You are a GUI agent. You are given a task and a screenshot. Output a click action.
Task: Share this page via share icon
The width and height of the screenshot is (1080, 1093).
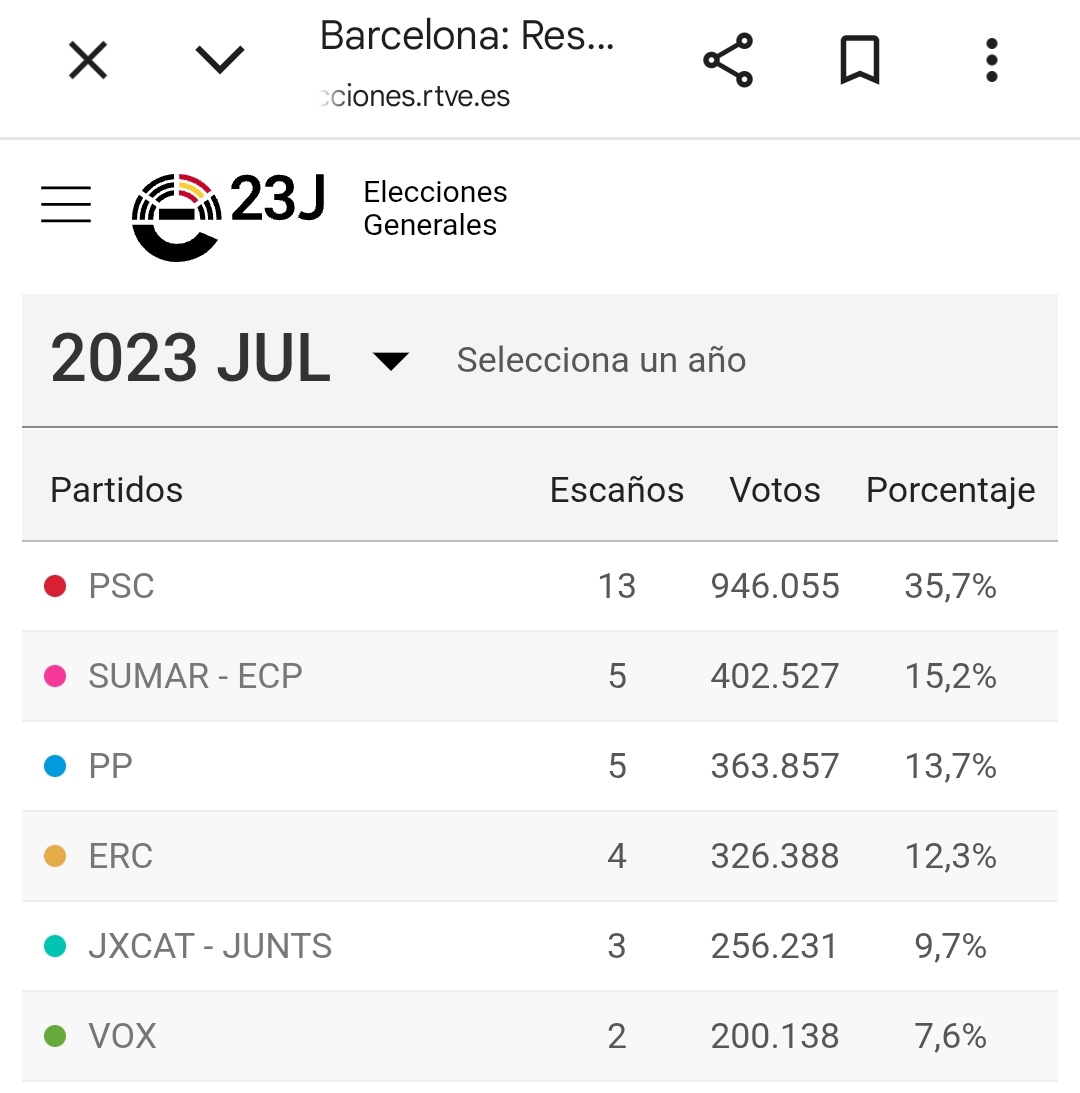point(728,61)
